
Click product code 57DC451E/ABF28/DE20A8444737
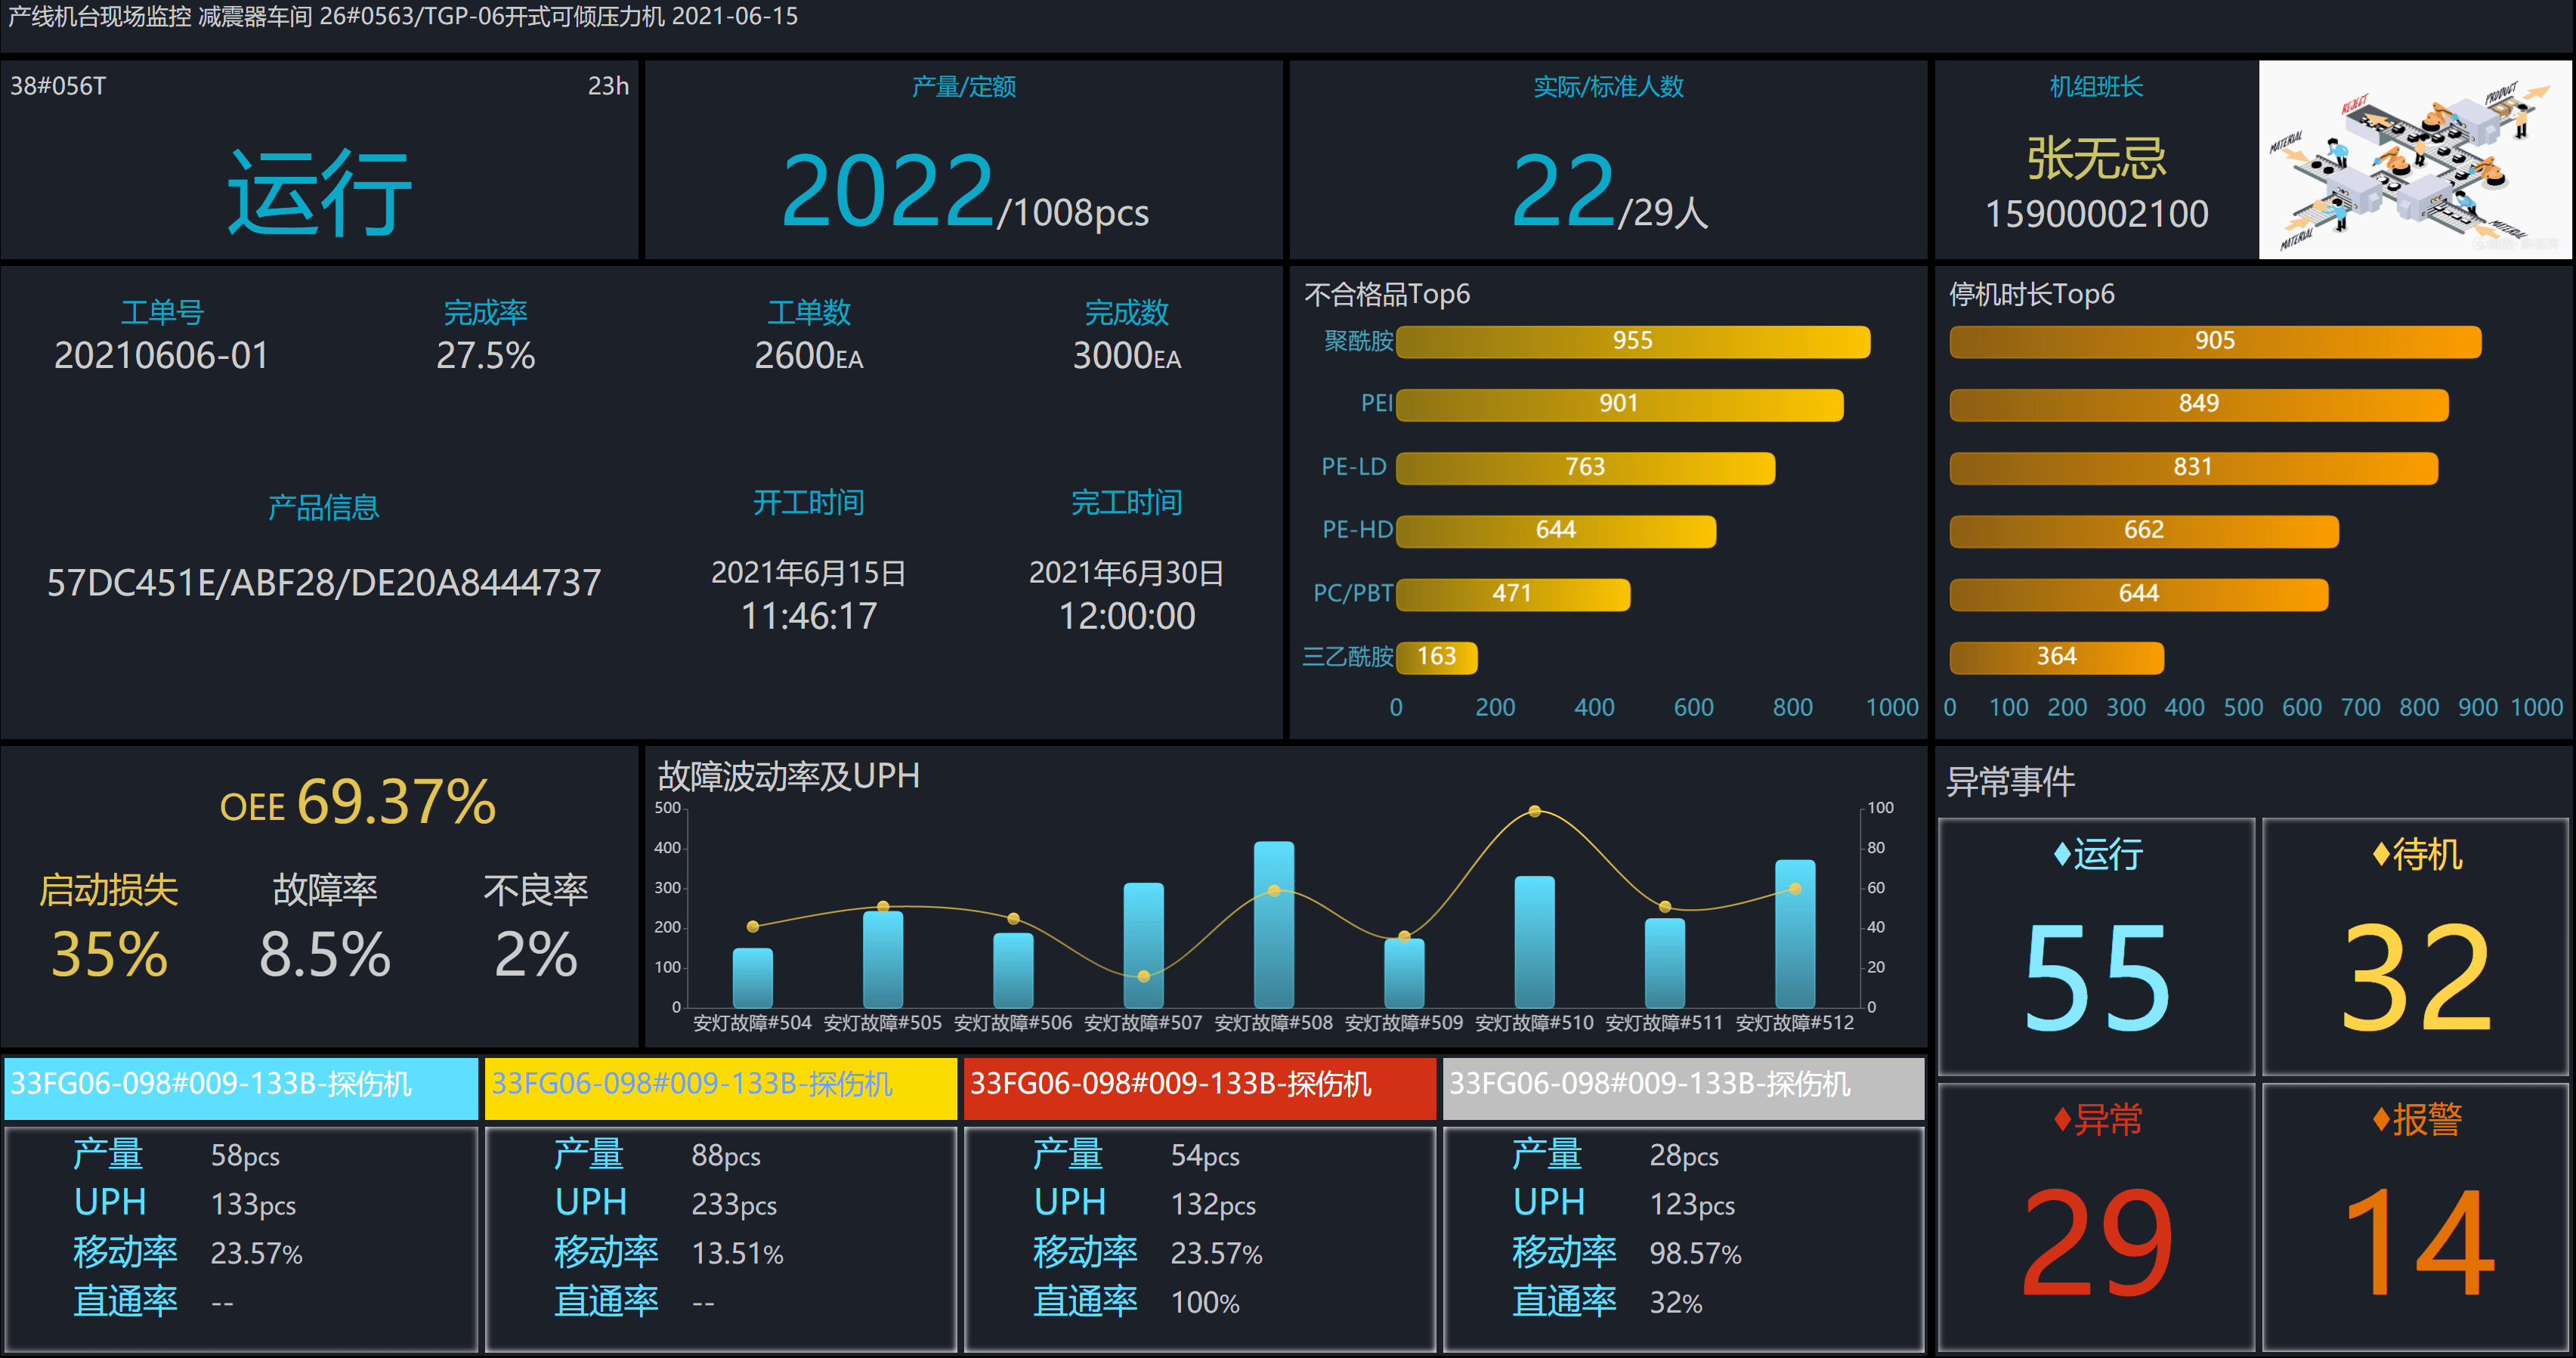(x=324, y=583)
